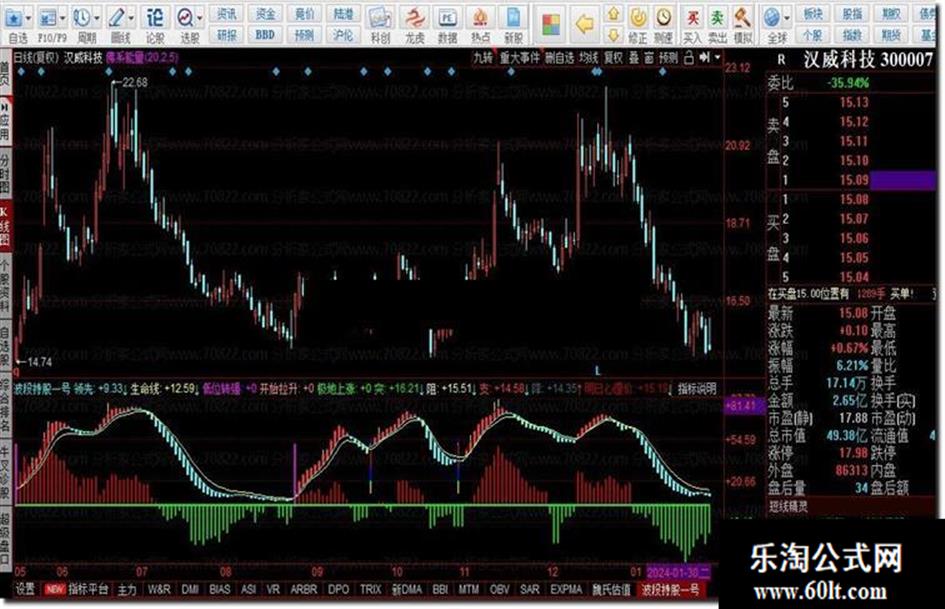The width and height of the screenshot is (945, 609).
Task: Toggle 叠 overlay option on chart
Action: click(633, 58)
